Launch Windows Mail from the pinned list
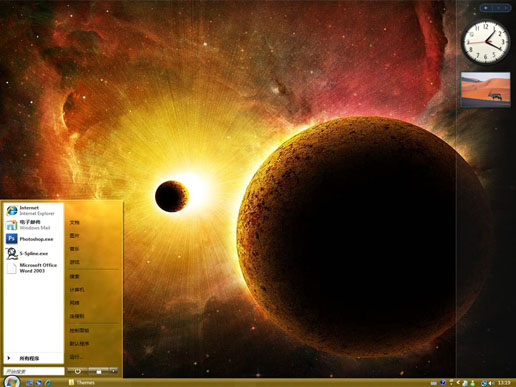 (33, 225)
